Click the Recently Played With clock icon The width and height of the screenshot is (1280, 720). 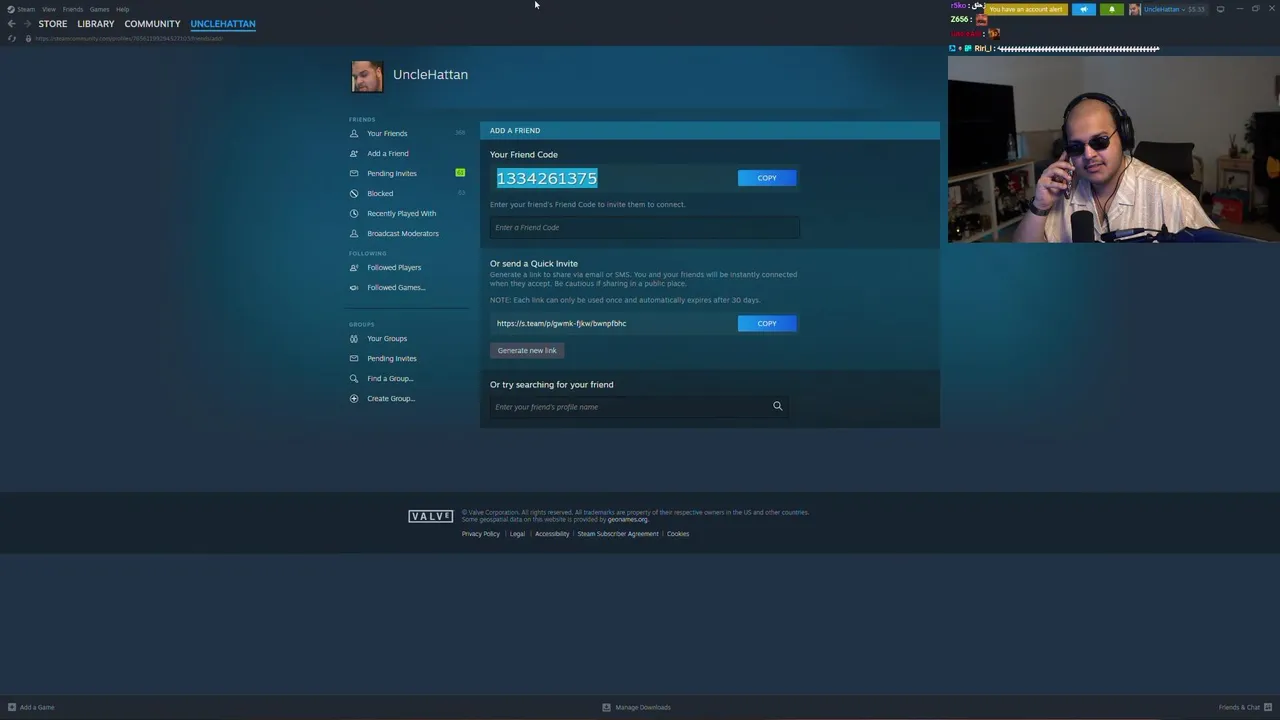354,213
